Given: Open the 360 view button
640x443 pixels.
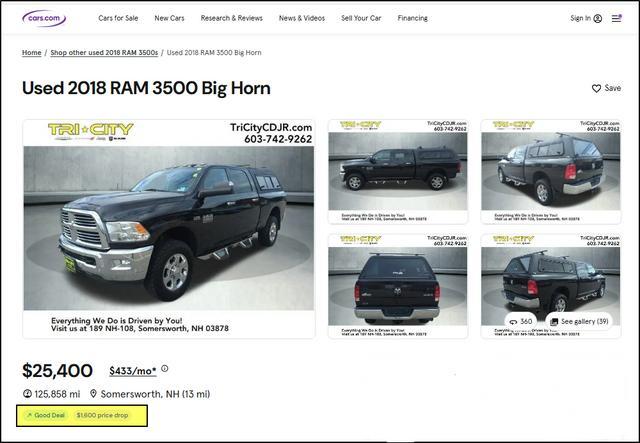Looking at the screenshot, I should [521, 322].
